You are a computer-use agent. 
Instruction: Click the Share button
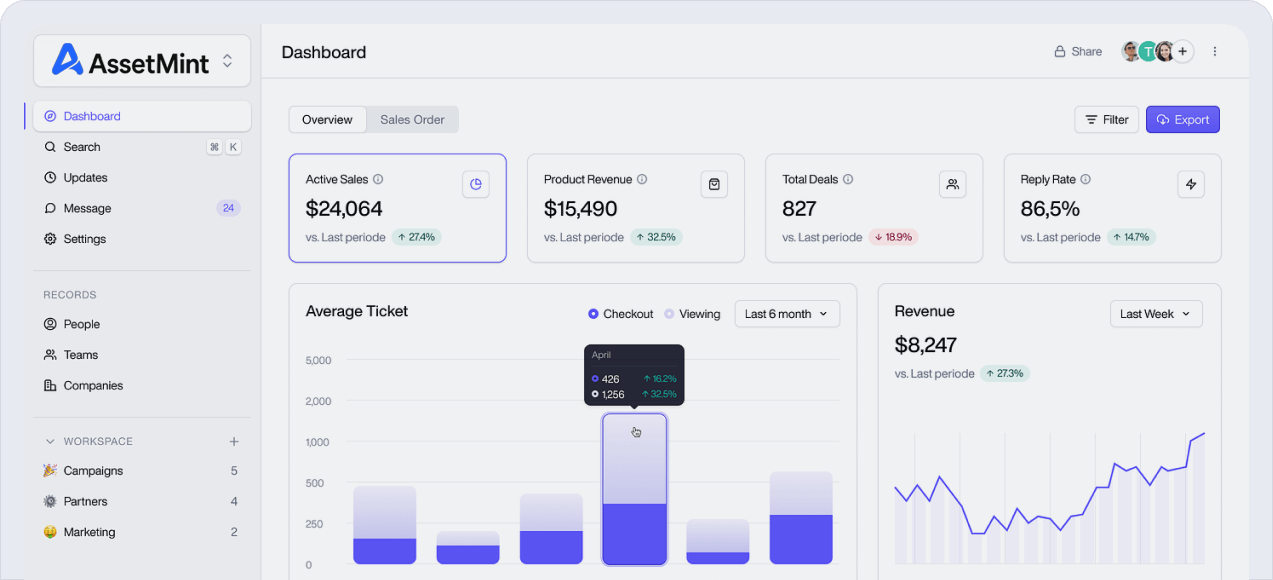[x=1078, y=51]
